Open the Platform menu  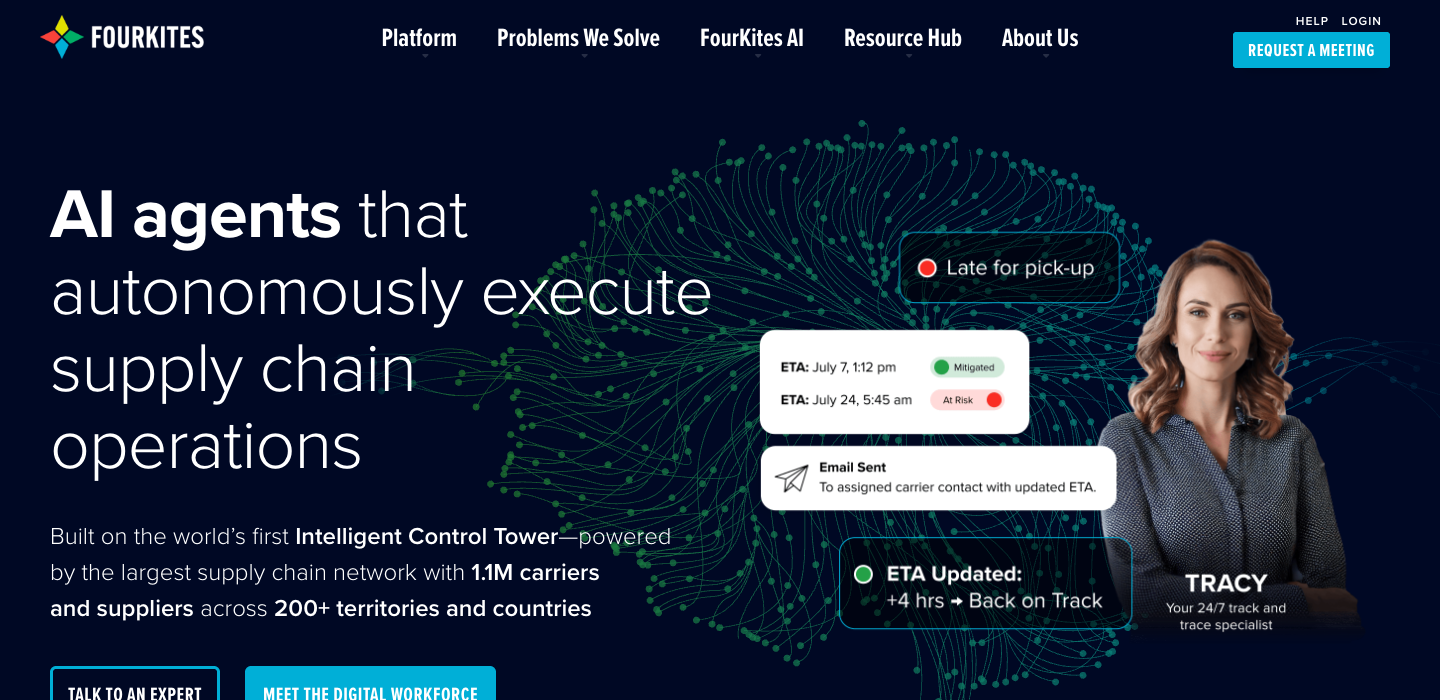click(x=419, y=38)
